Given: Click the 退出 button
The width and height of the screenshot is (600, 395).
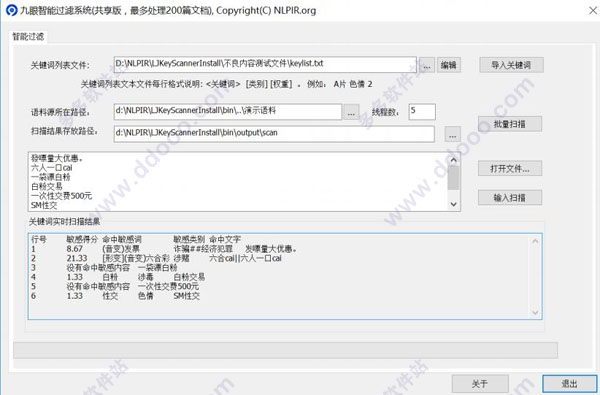Looking at the screenshot, I should [569, 384].
